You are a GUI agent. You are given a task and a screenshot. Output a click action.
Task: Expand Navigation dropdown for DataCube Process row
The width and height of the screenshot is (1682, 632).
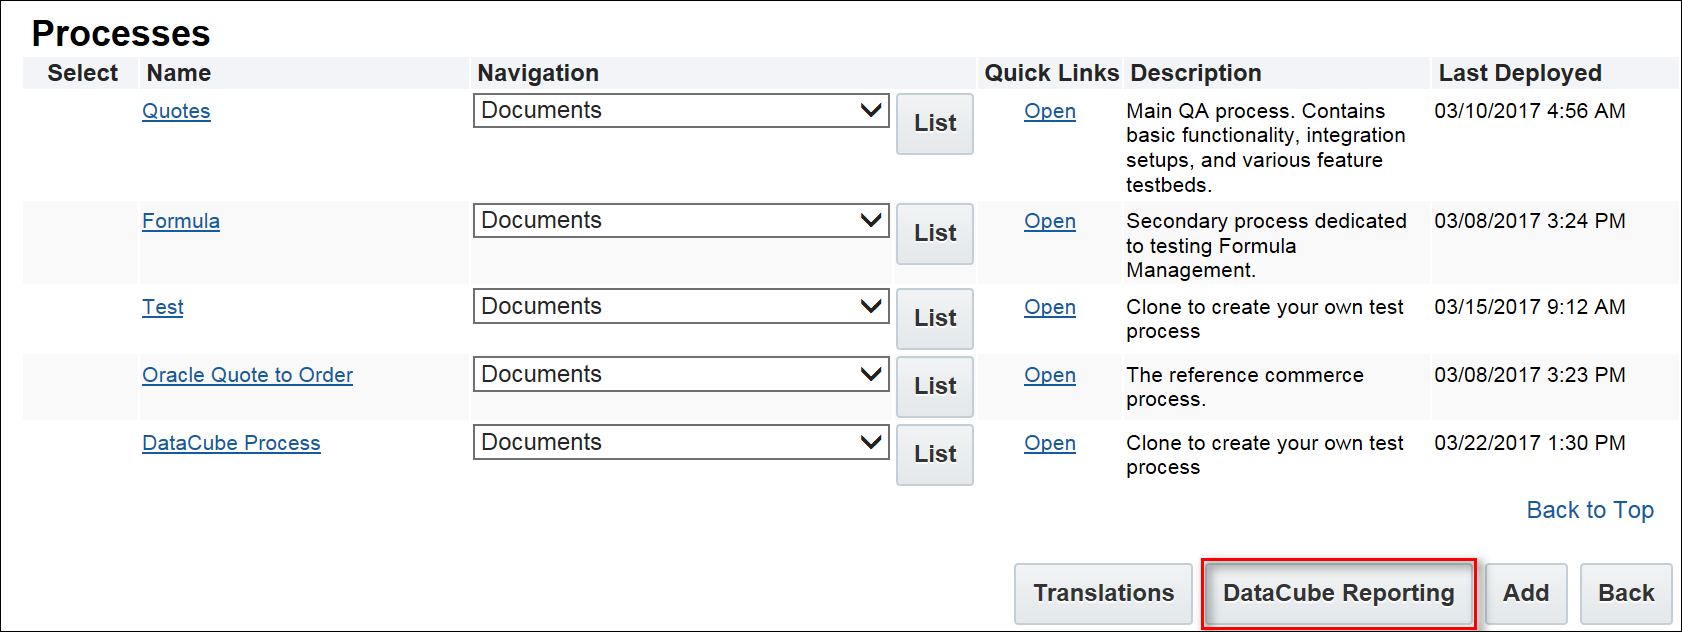click(680, 443)
